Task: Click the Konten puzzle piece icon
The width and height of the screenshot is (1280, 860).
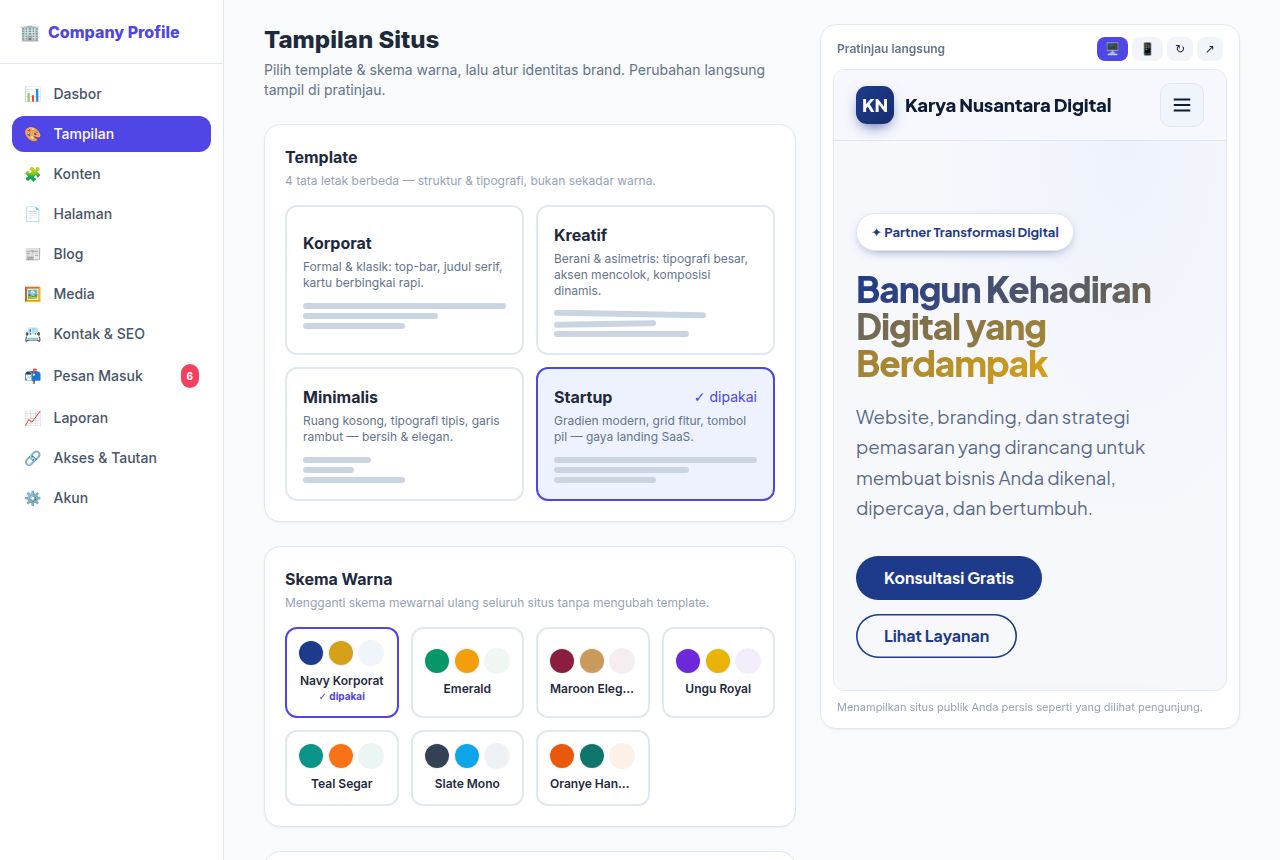Action: pyautogui.click(x=32, y=174)
